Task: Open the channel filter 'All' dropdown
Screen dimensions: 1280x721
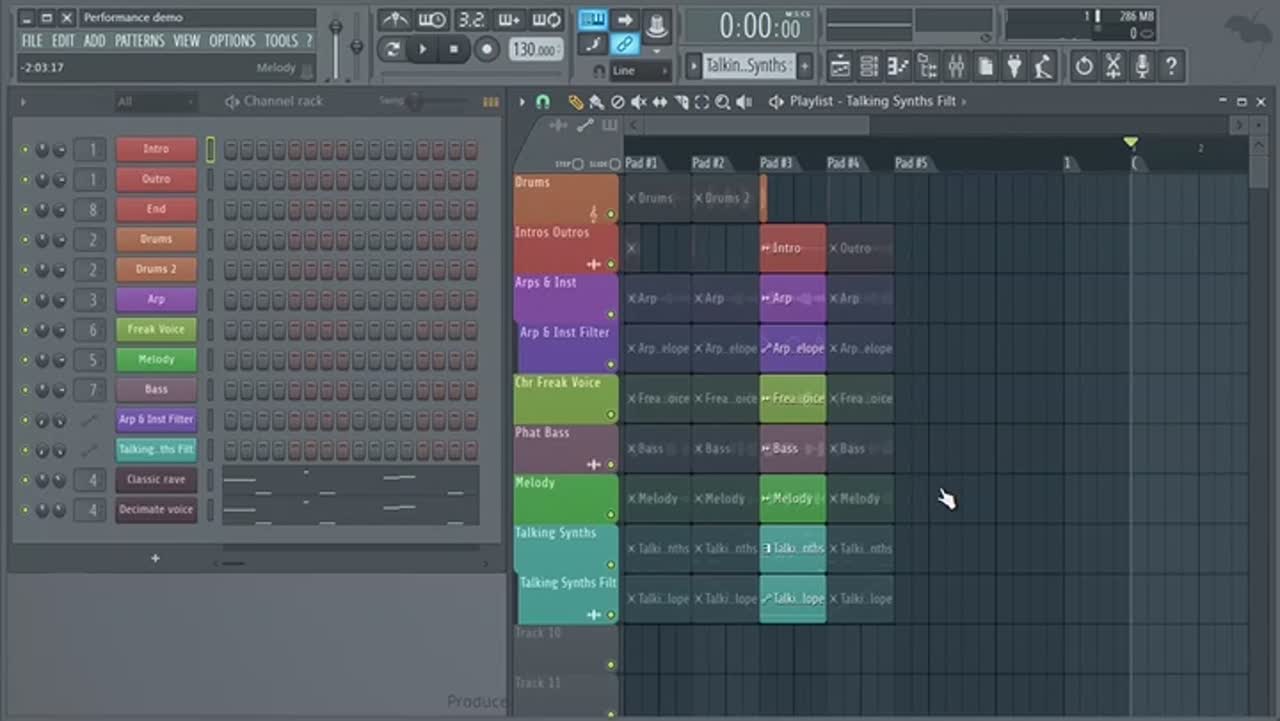Action: click(155, 102)
